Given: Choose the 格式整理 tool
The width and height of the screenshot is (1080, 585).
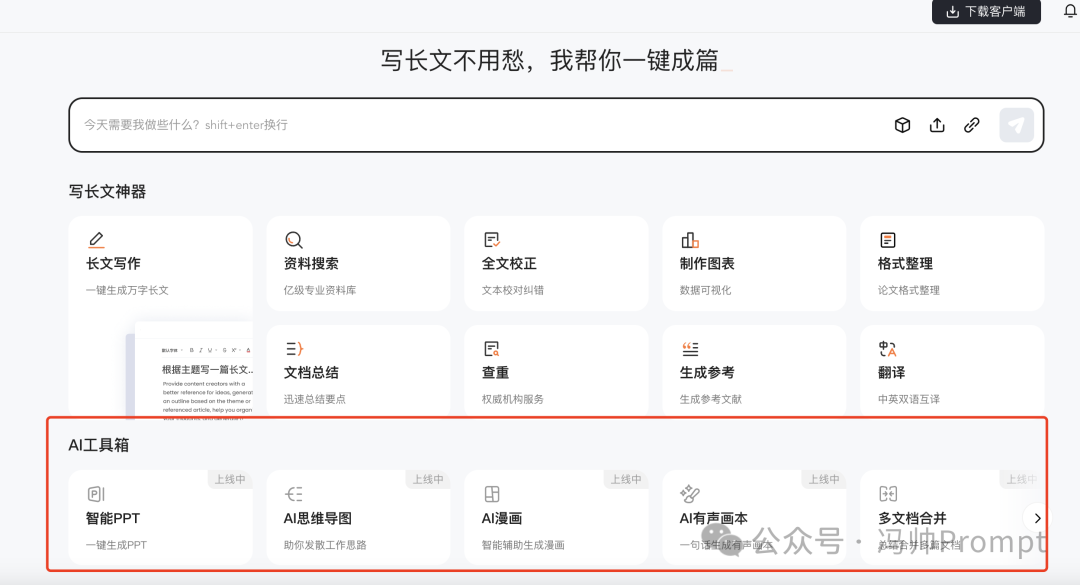Looking at the screenshot, I should point(951,264).
